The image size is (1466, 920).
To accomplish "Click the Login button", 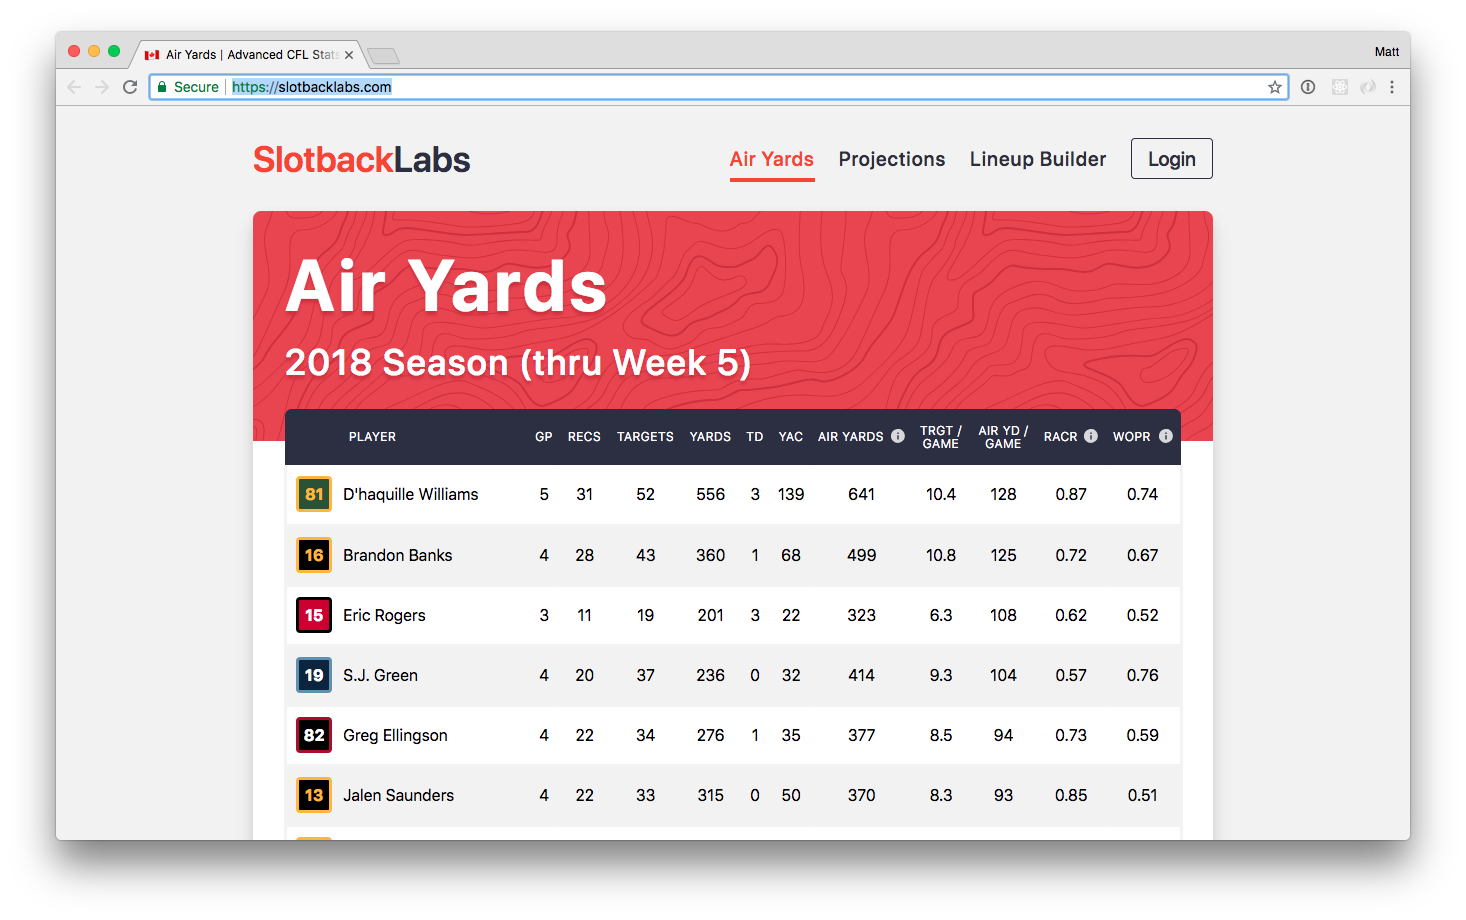I will pyautogui.click(x=1172, y=159).
